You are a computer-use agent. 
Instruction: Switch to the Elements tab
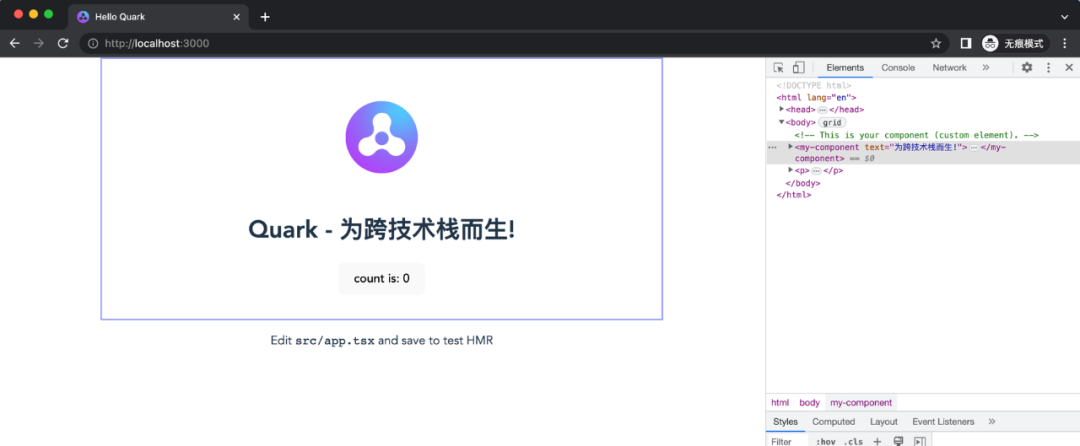click(845, 67)
